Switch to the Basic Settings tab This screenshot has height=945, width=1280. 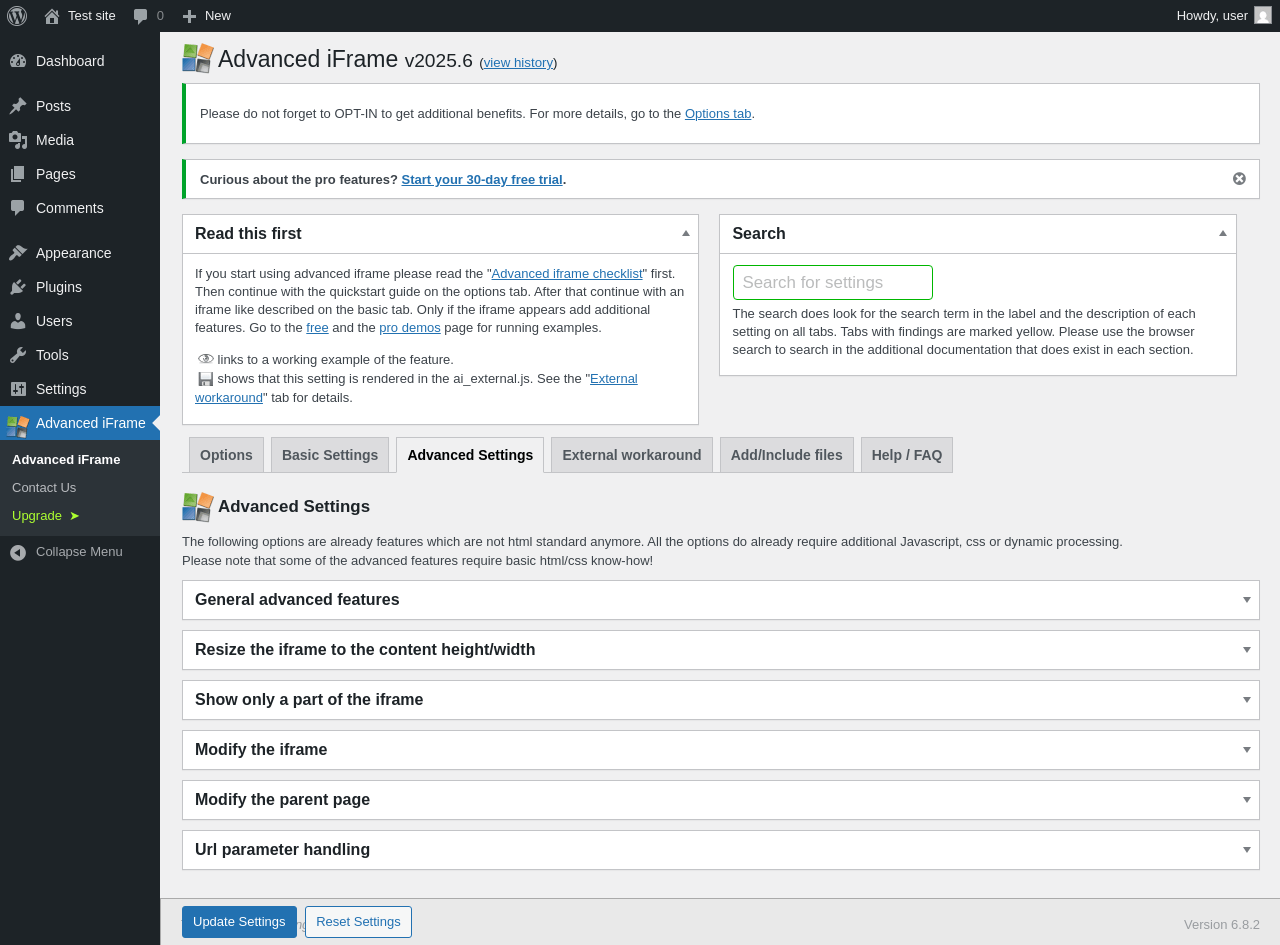point(330,455)
